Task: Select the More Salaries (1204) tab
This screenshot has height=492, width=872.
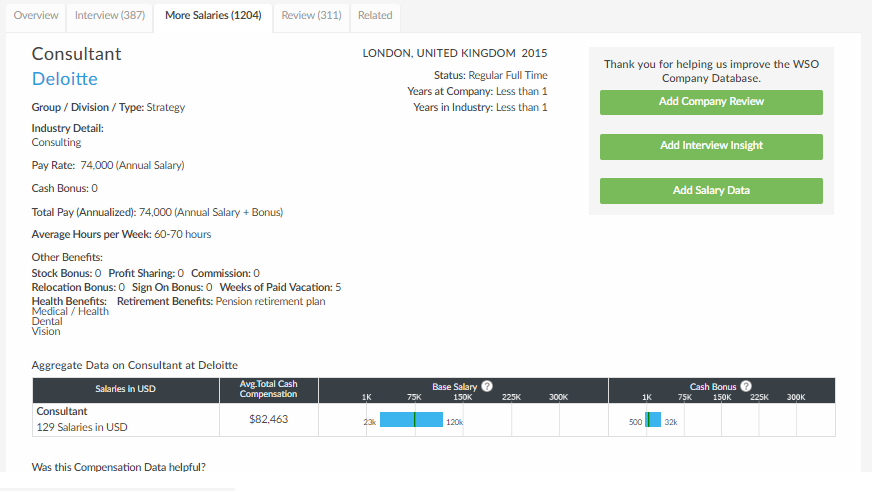Action: coord(213,16)
